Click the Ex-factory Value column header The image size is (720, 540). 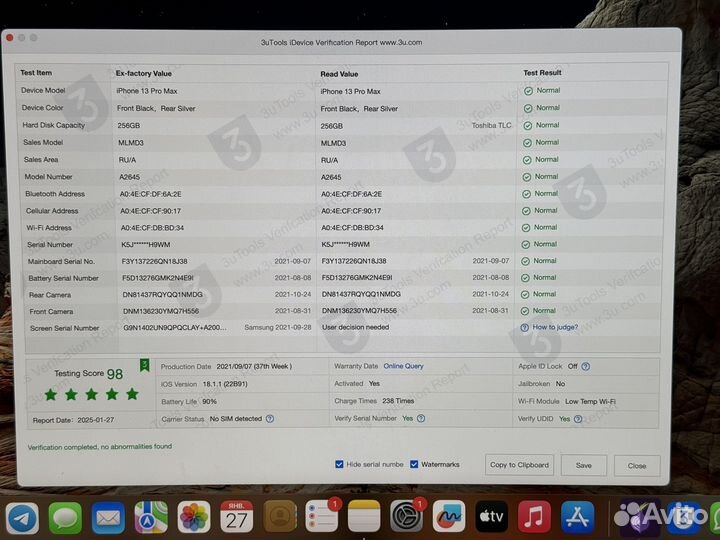point(144,73)
